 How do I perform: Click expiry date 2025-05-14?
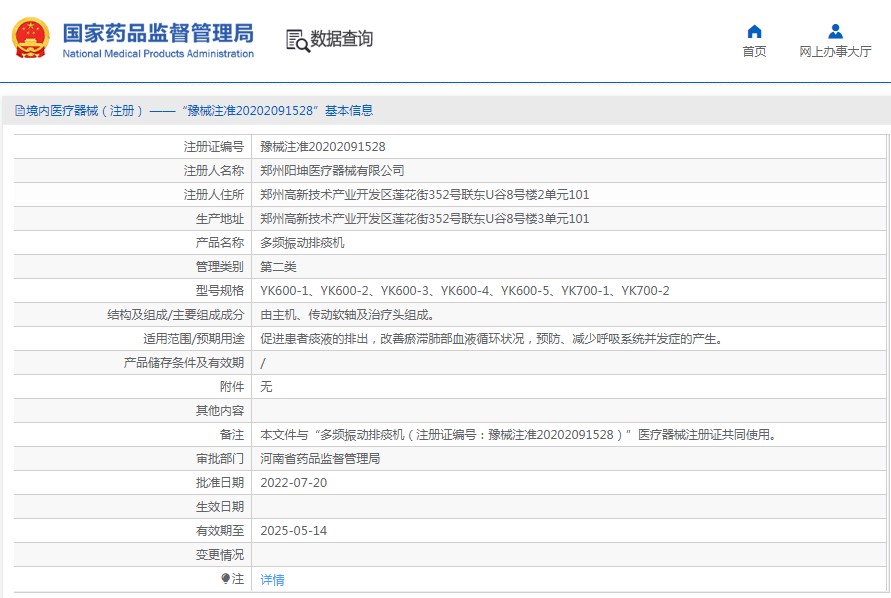[x=294, y=531]
